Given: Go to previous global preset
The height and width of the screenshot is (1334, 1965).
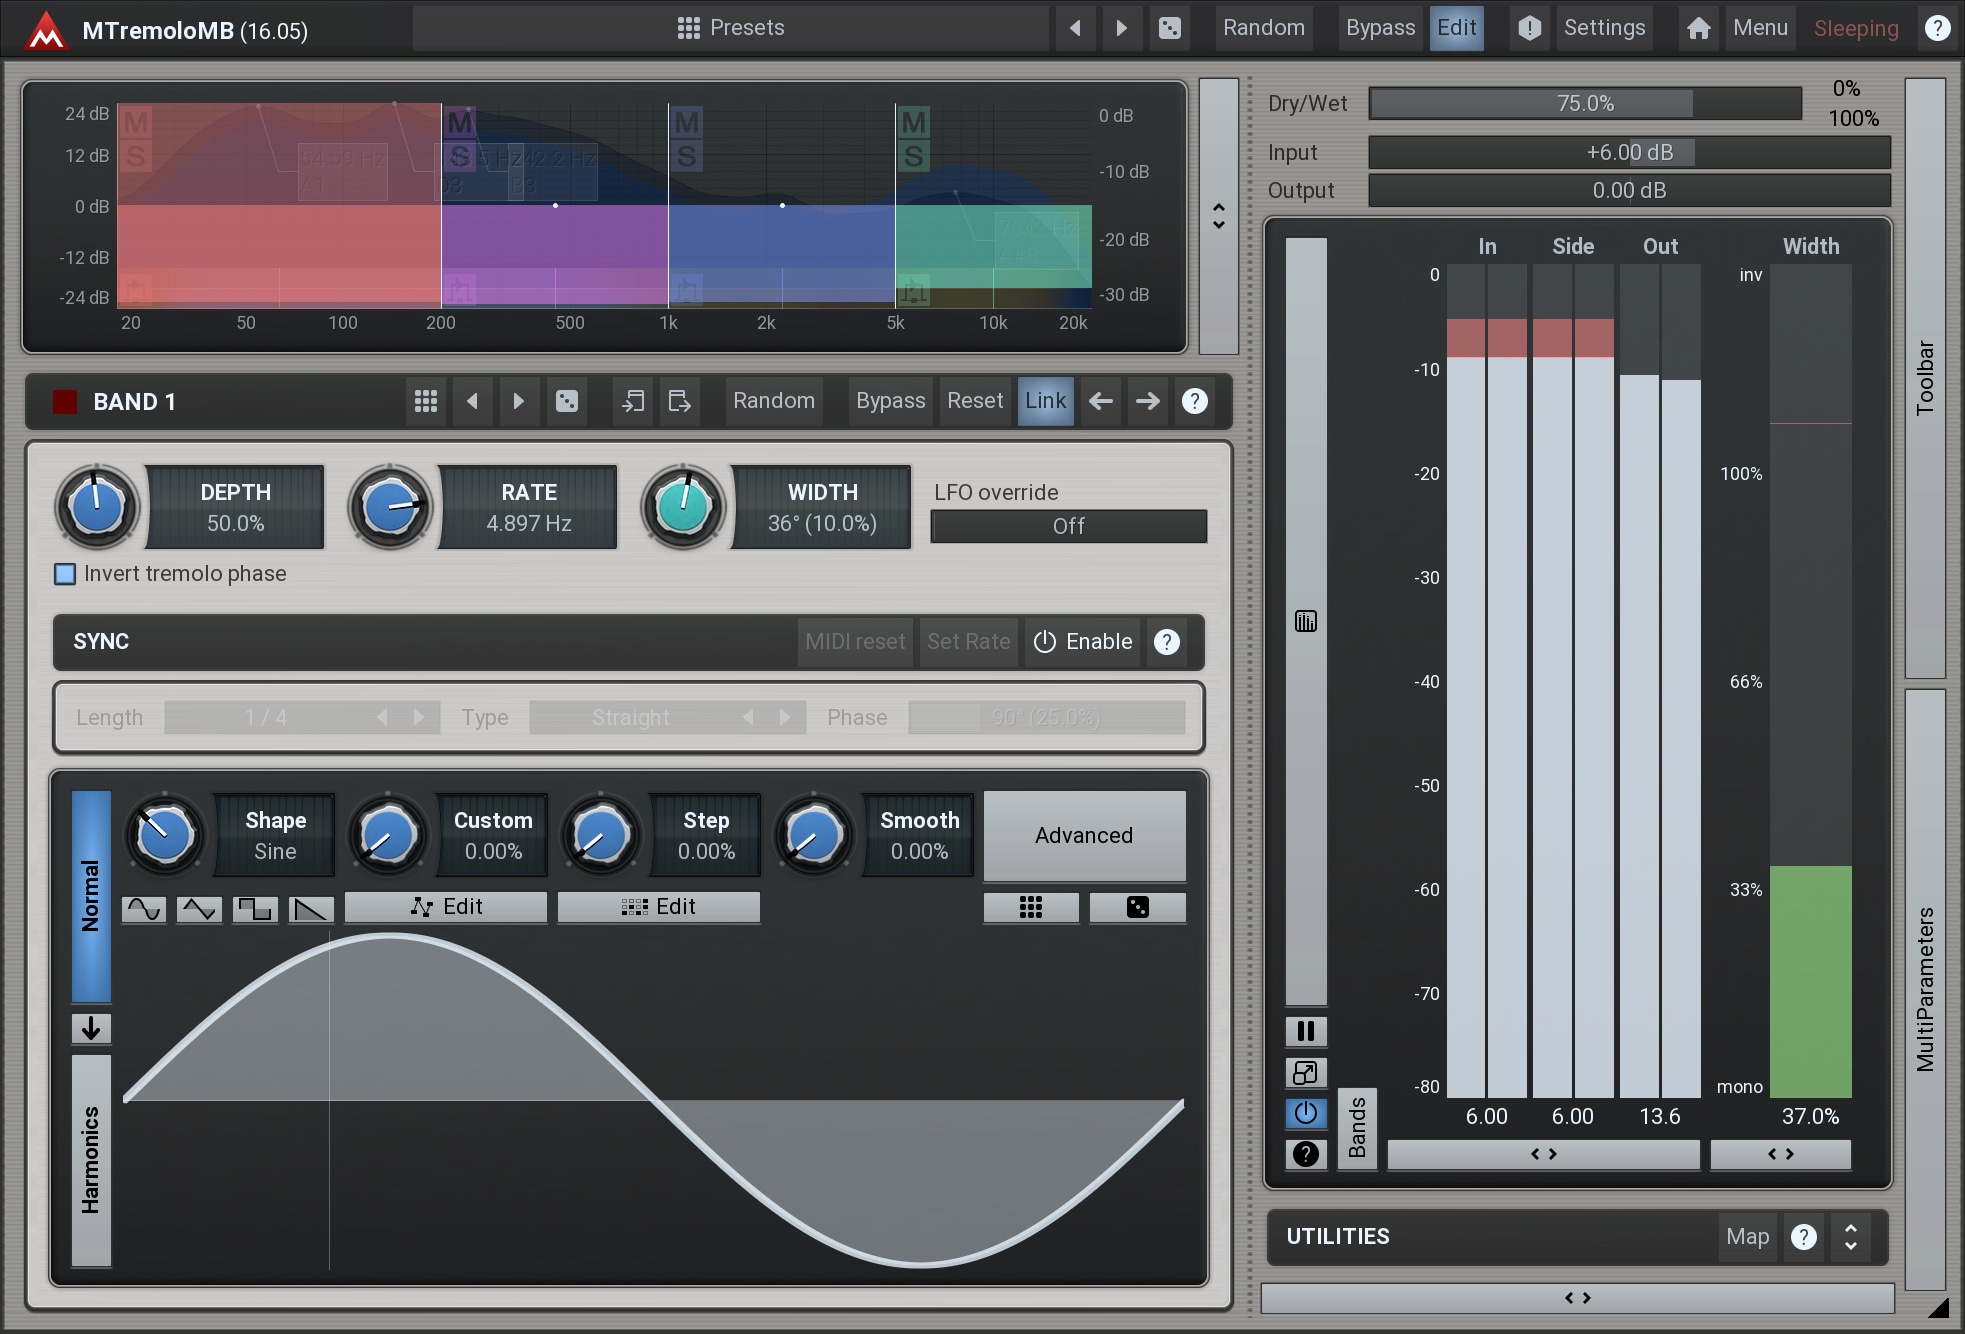Looking at the screenshot, I should [x=1075, y=28].
